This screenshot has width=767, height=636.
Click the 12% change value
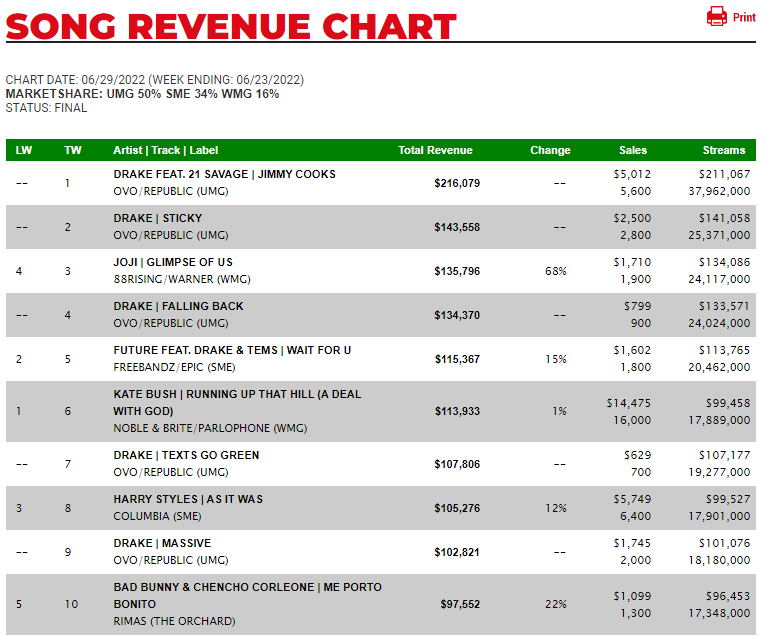point(556,508)
